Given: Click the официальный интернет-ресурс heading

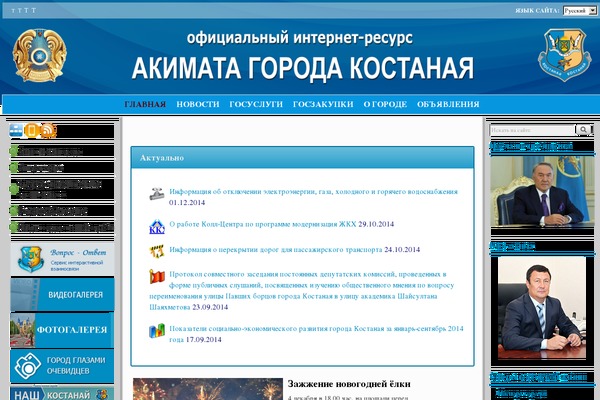Looking at the screenshot, I should coord(300,38).
